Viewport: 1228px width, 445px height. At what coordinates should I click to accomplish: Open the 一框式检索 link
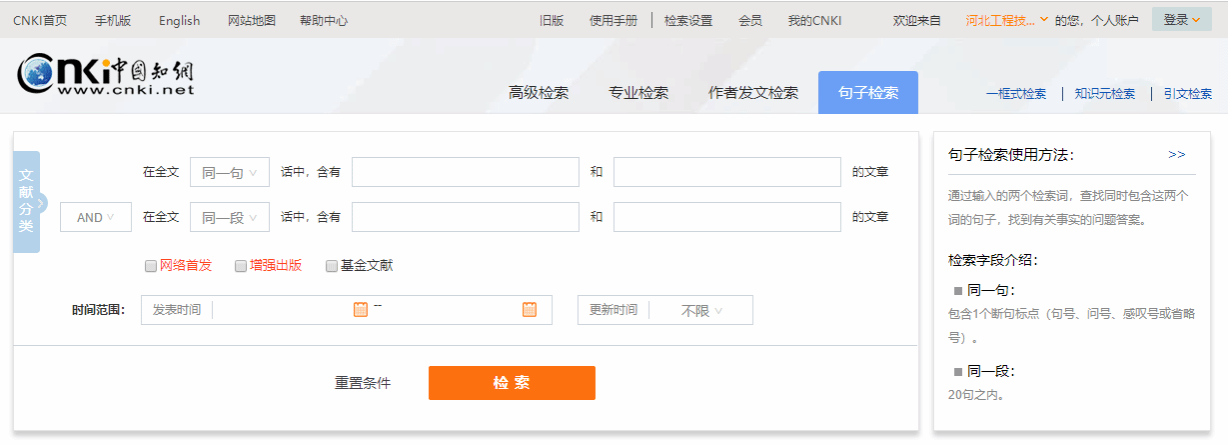point(1016,94)
